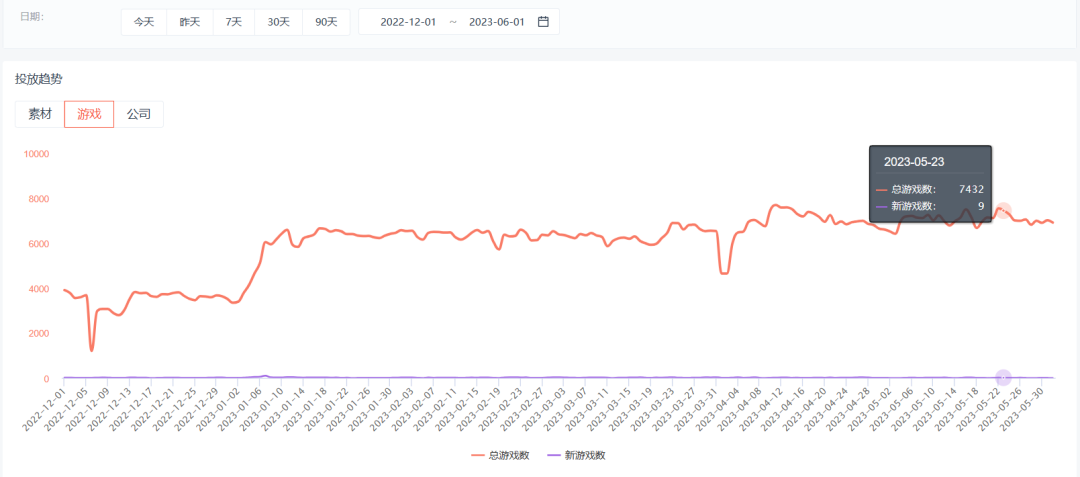Viewport: 1080px width, 477px height.
Task: Choose the 90天 range option
Action: 326,21
